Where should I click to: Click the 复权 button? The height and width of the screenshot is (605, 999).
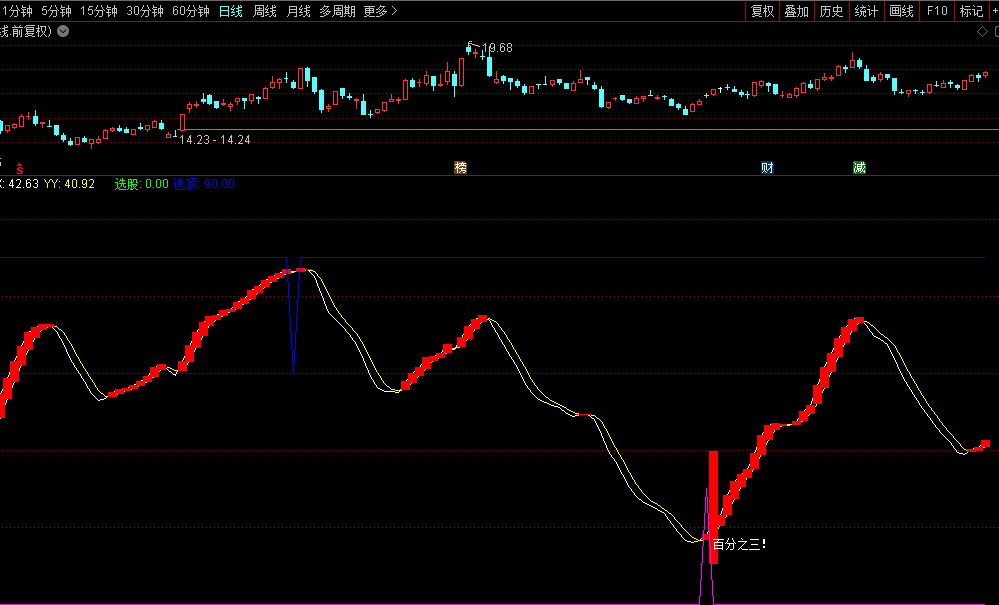[x=762, y=11]
